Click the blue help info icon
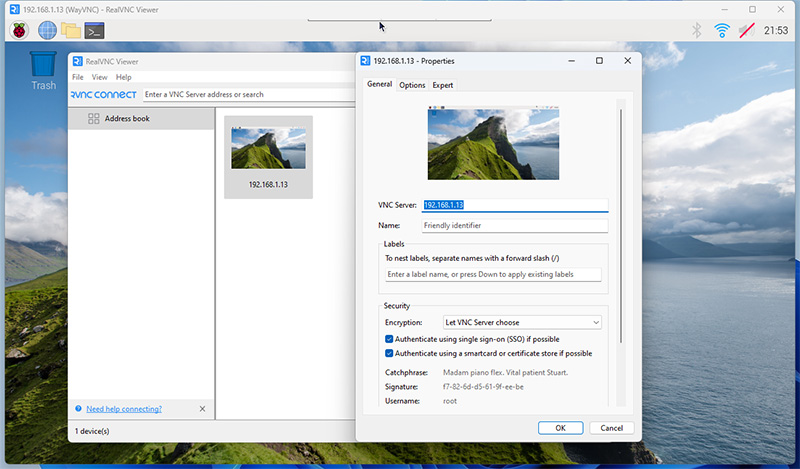The height and width of the screenshot is (469, 800). [79, 408]
